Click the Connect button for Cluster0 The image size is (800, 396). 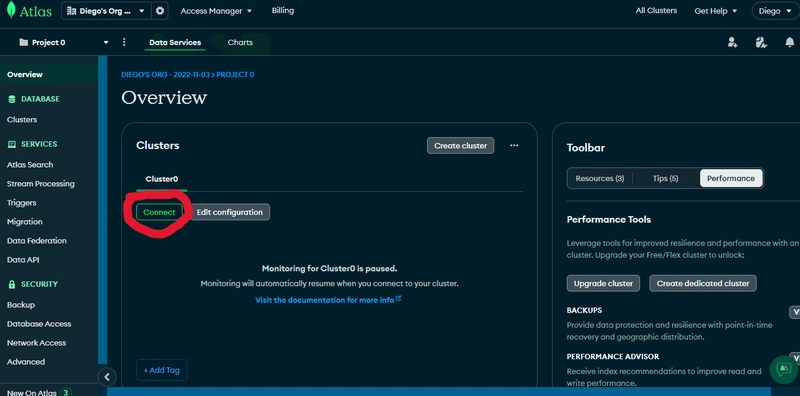(159, 212)
